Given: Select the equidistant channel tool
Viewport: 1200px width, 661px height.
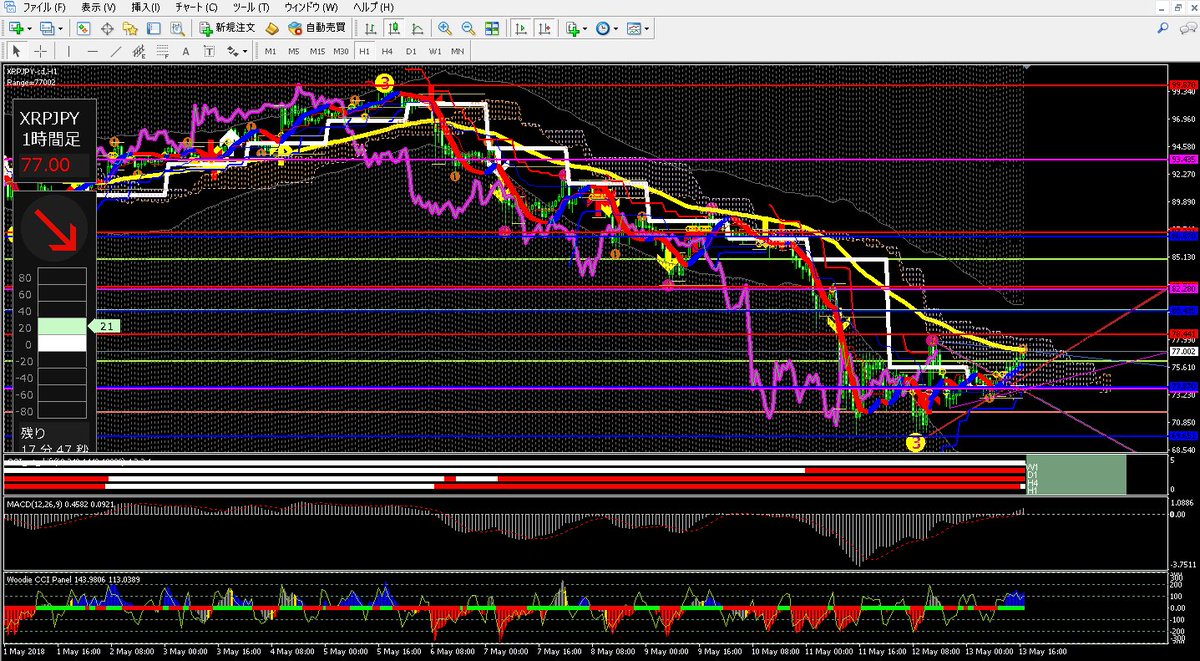Looking at the screenshot, I should coord(139,51).
